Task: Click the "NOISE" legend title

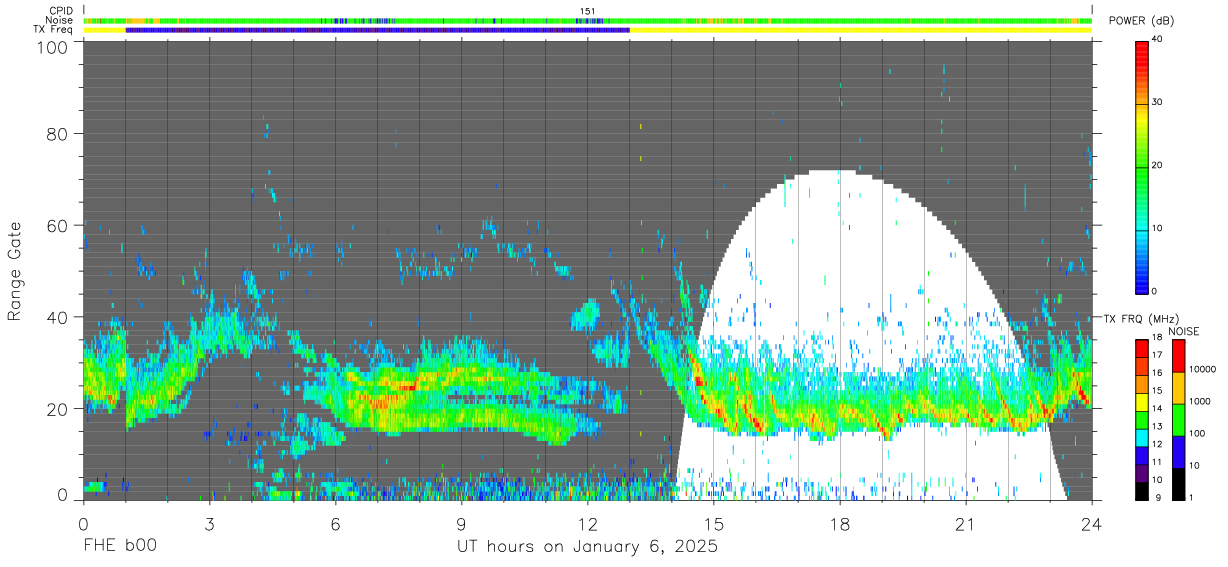Action: click(1184, 331)
